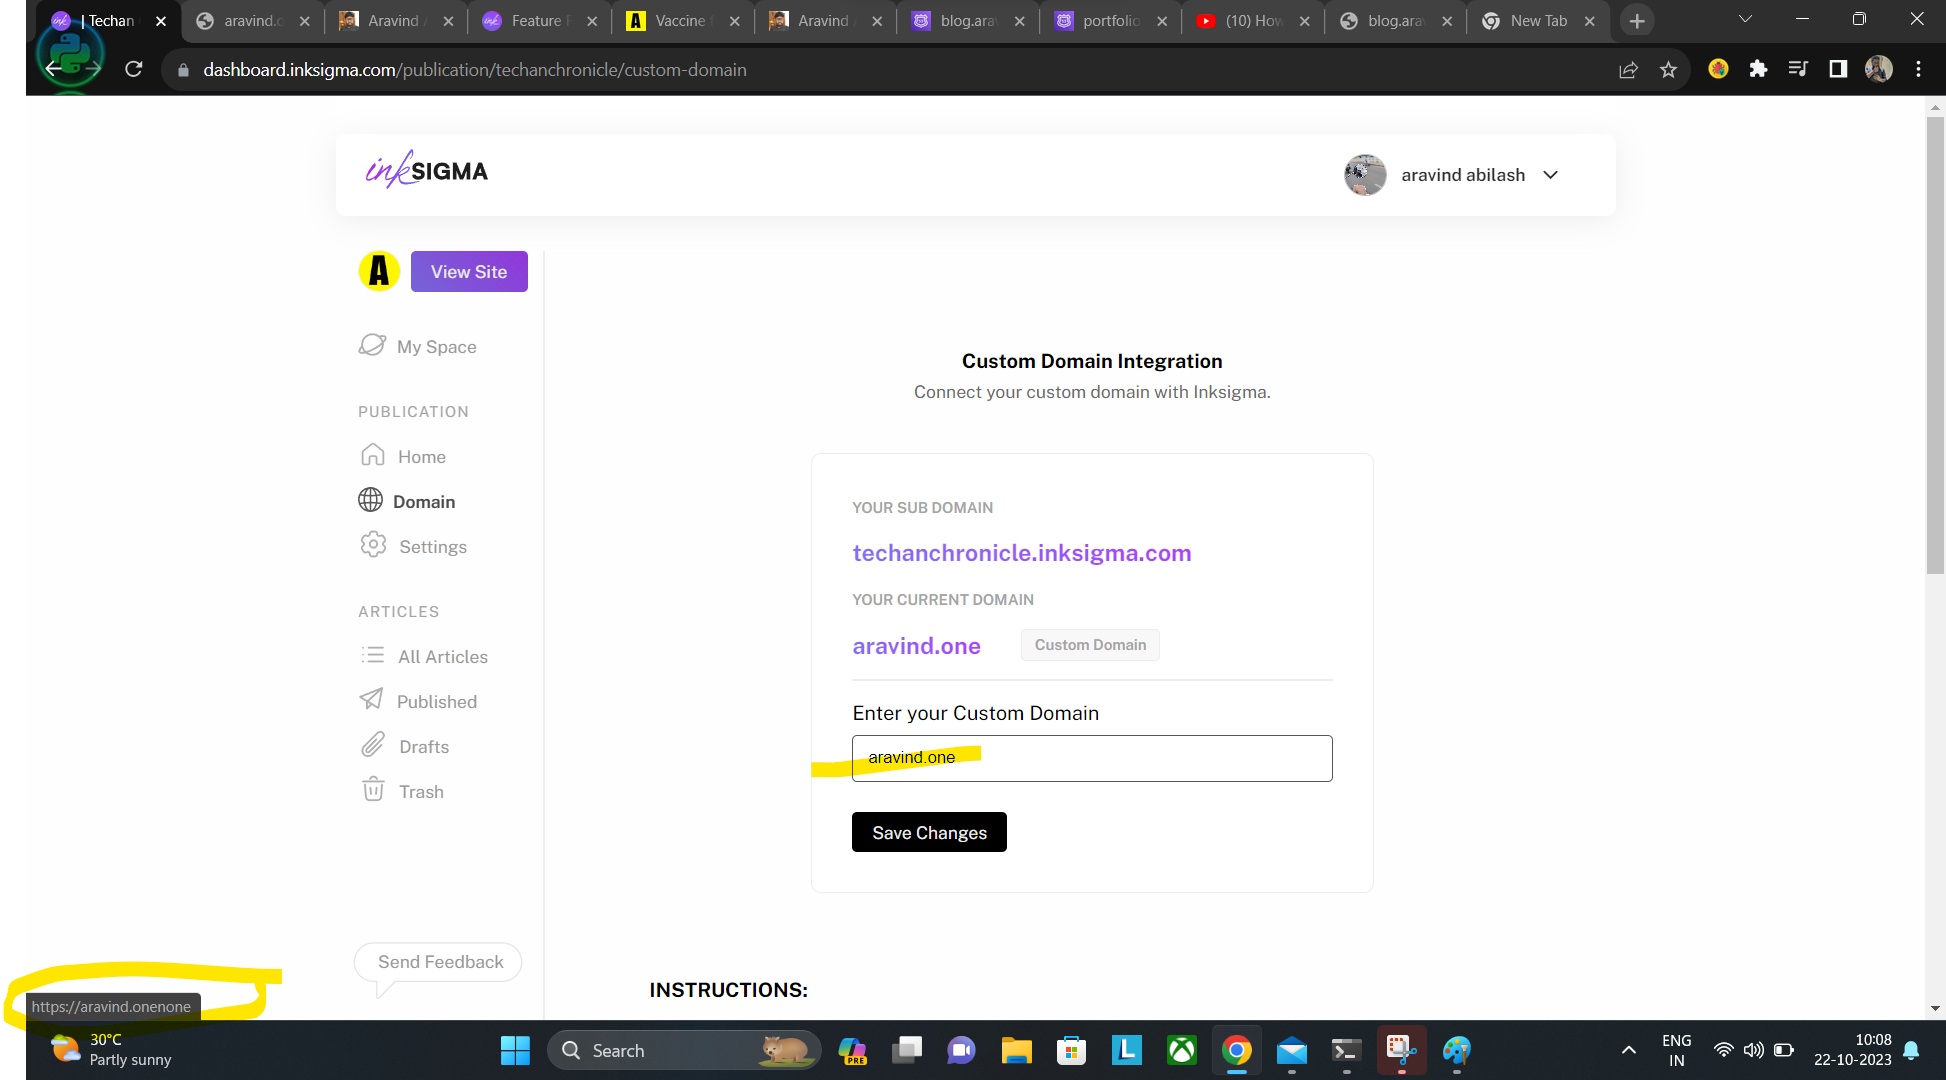Open Microsoft Store from taskbar
Viewport: 1946px width, 1080px height.
1071,1050
